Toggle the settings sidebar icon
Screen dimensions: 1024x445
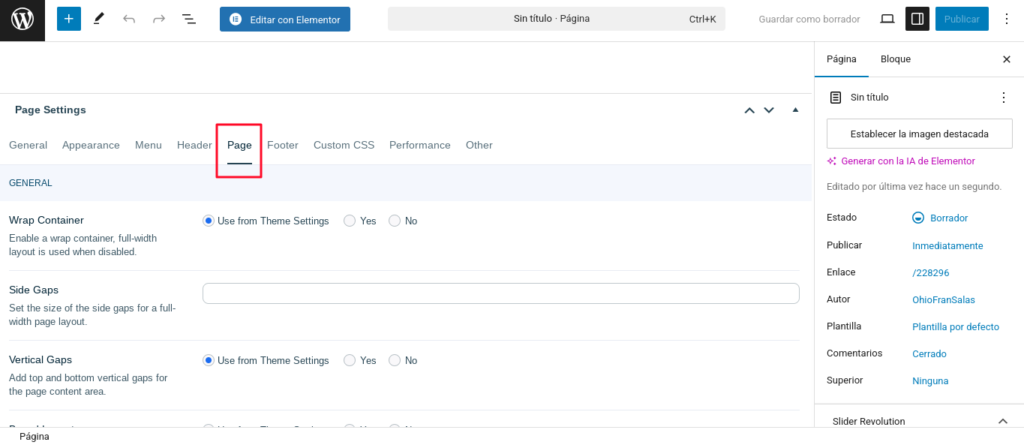coord(917,19)
